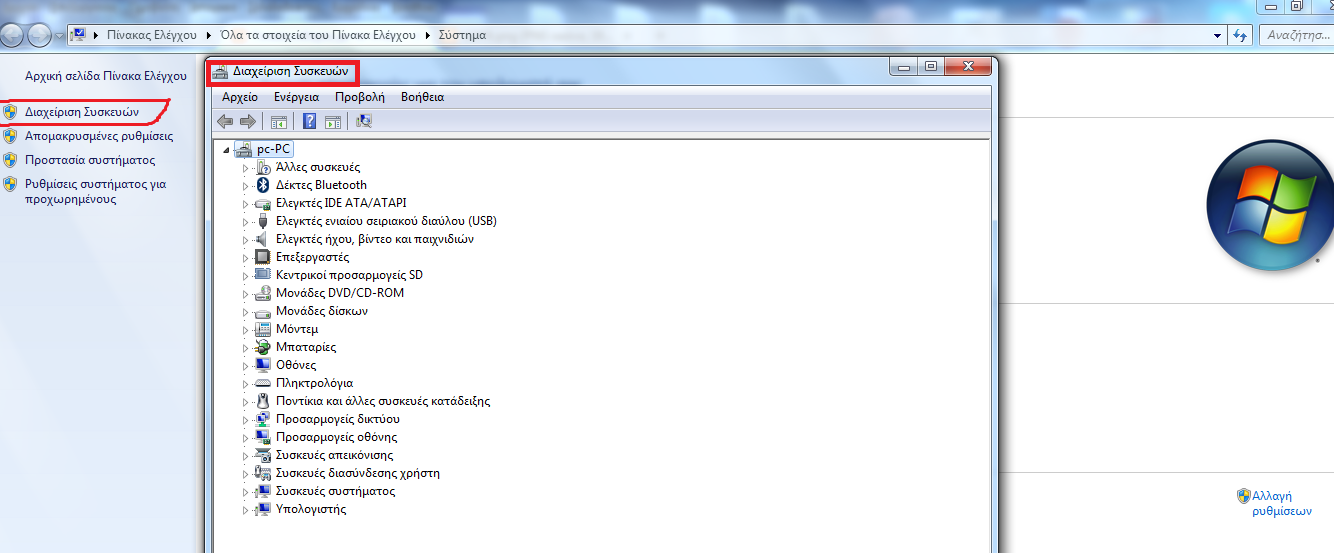Click the processor icon beside Επεξεργαστές

click(263, 257)
